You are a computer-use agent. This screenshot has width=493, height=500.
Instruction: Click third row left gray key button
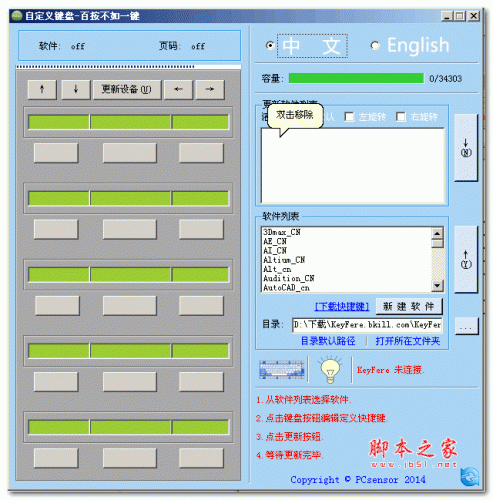tap(57, 305)
